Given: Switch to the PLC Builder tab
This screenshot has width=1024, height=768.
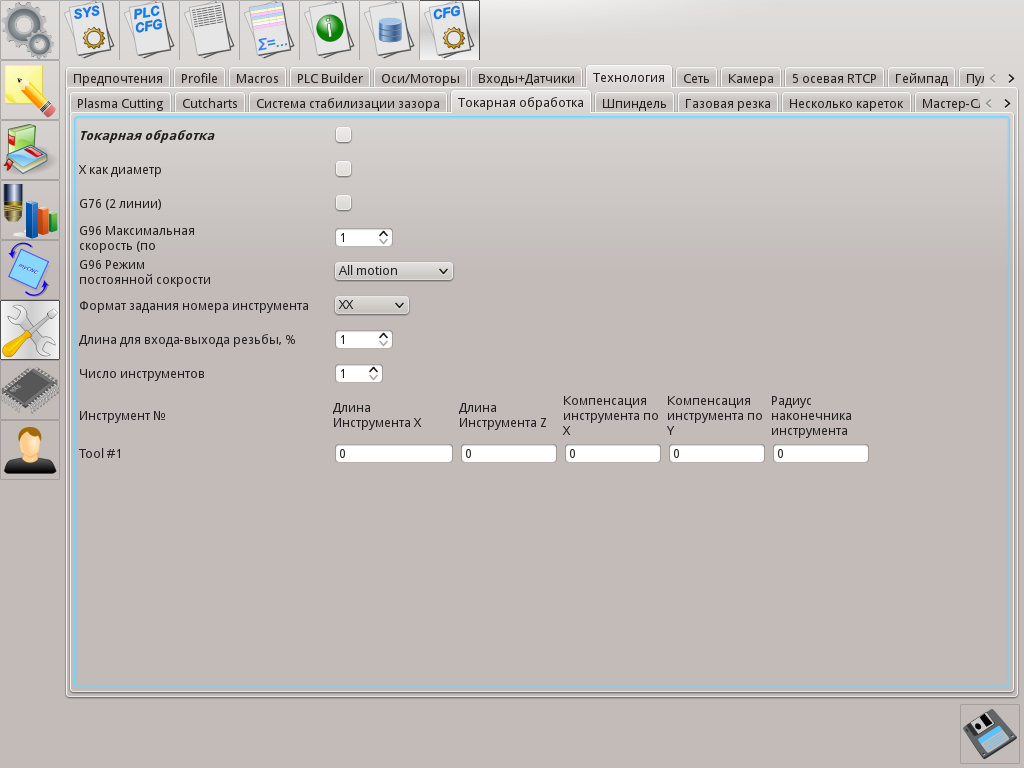Looking at the screenshot, I should pyautogui.click(x=330, y=78).
